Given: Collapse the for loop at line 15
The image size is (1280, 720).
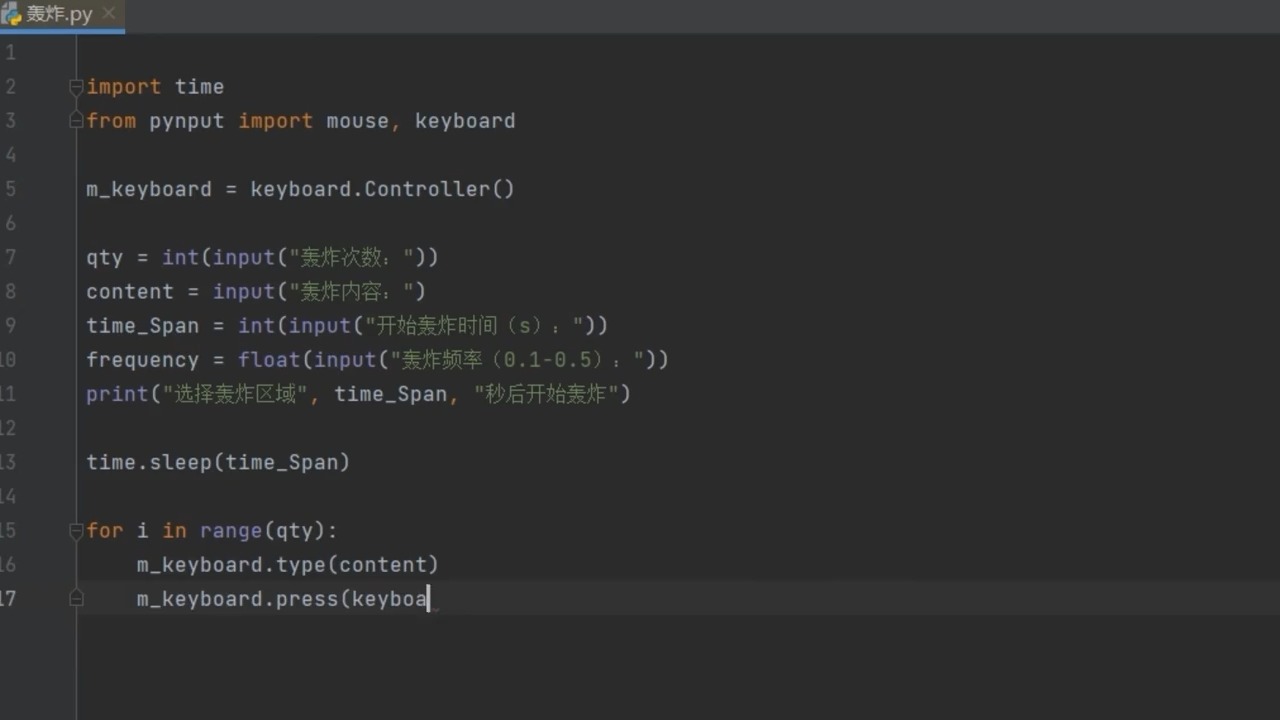Looking at the screenshot, I should pos(76,531).
